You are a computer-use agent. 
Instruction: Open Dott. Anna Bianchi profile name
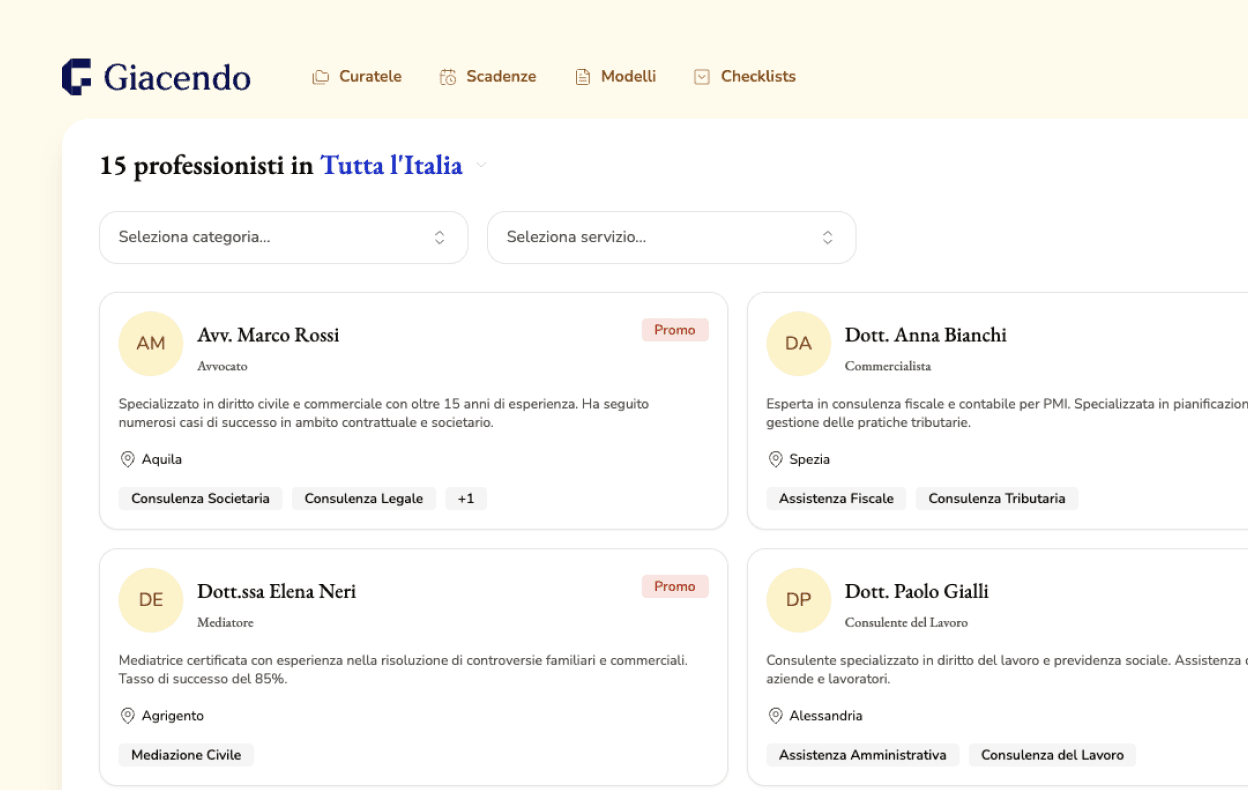point(926,335)
